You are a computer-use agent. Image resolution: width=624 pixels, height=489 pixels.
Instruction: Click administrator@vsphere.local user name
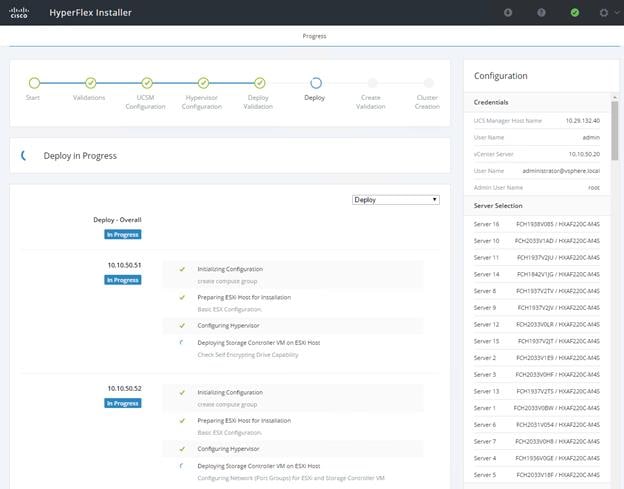click(x=561, y=171)
